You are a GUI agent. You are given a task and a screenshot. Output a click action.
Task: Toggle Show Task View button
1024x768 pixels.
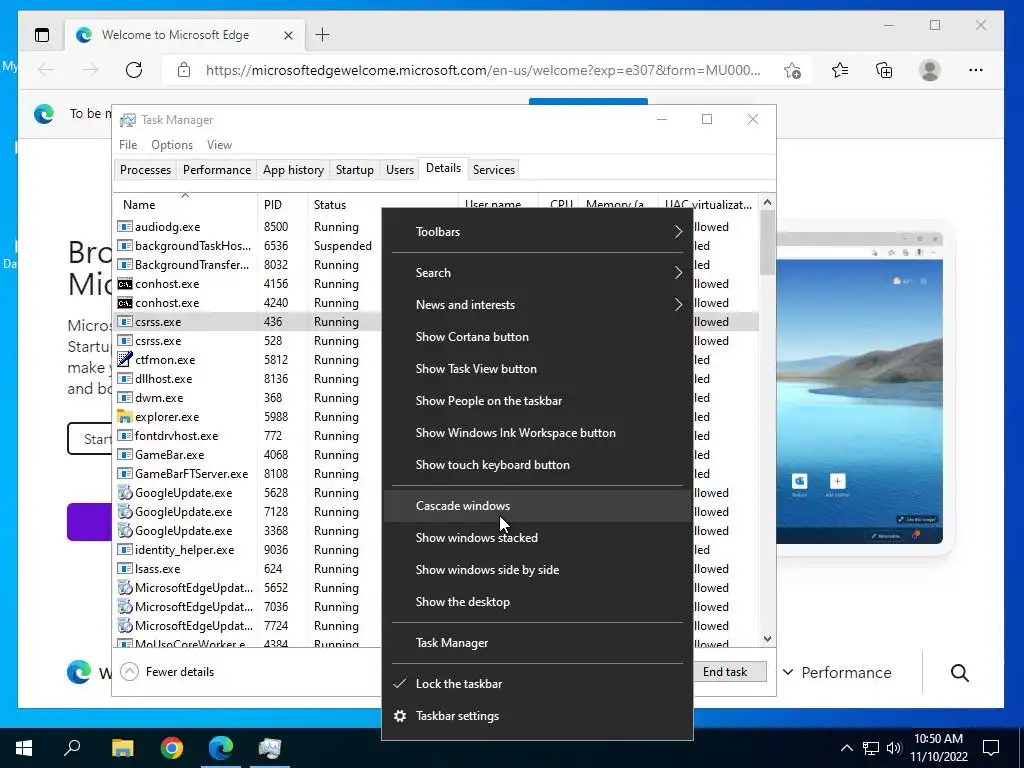click(537, 369)
